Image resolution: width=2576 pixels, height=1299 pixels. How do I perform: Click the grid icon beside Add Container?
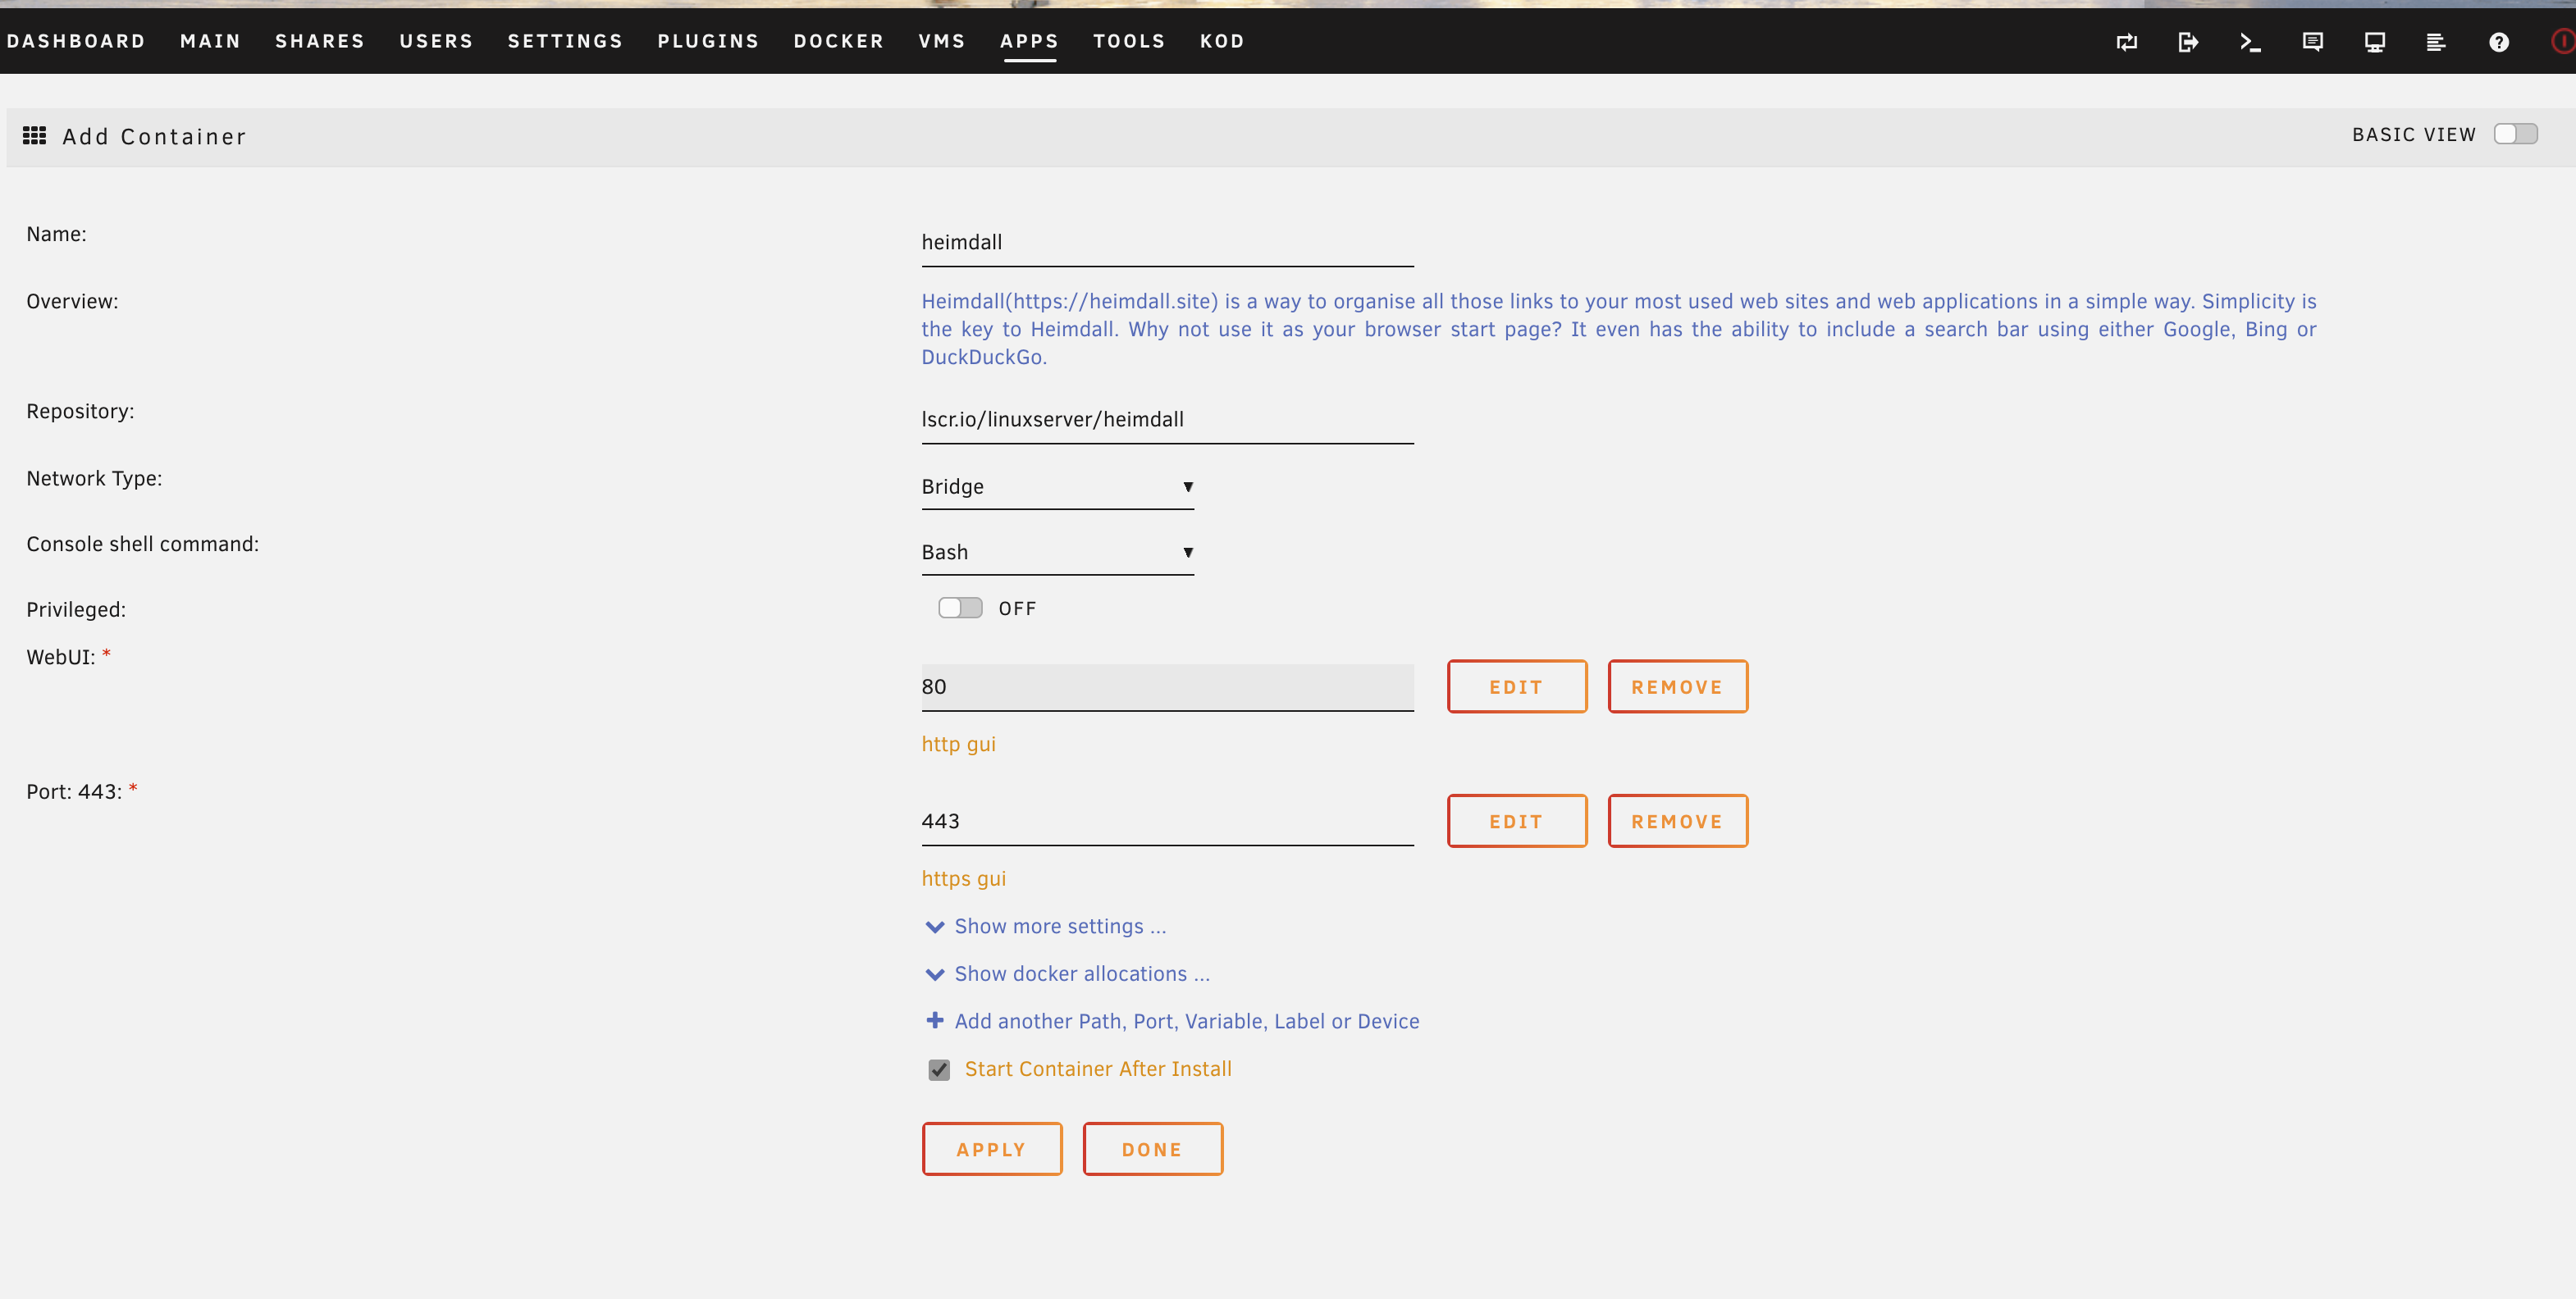[35, 136]
